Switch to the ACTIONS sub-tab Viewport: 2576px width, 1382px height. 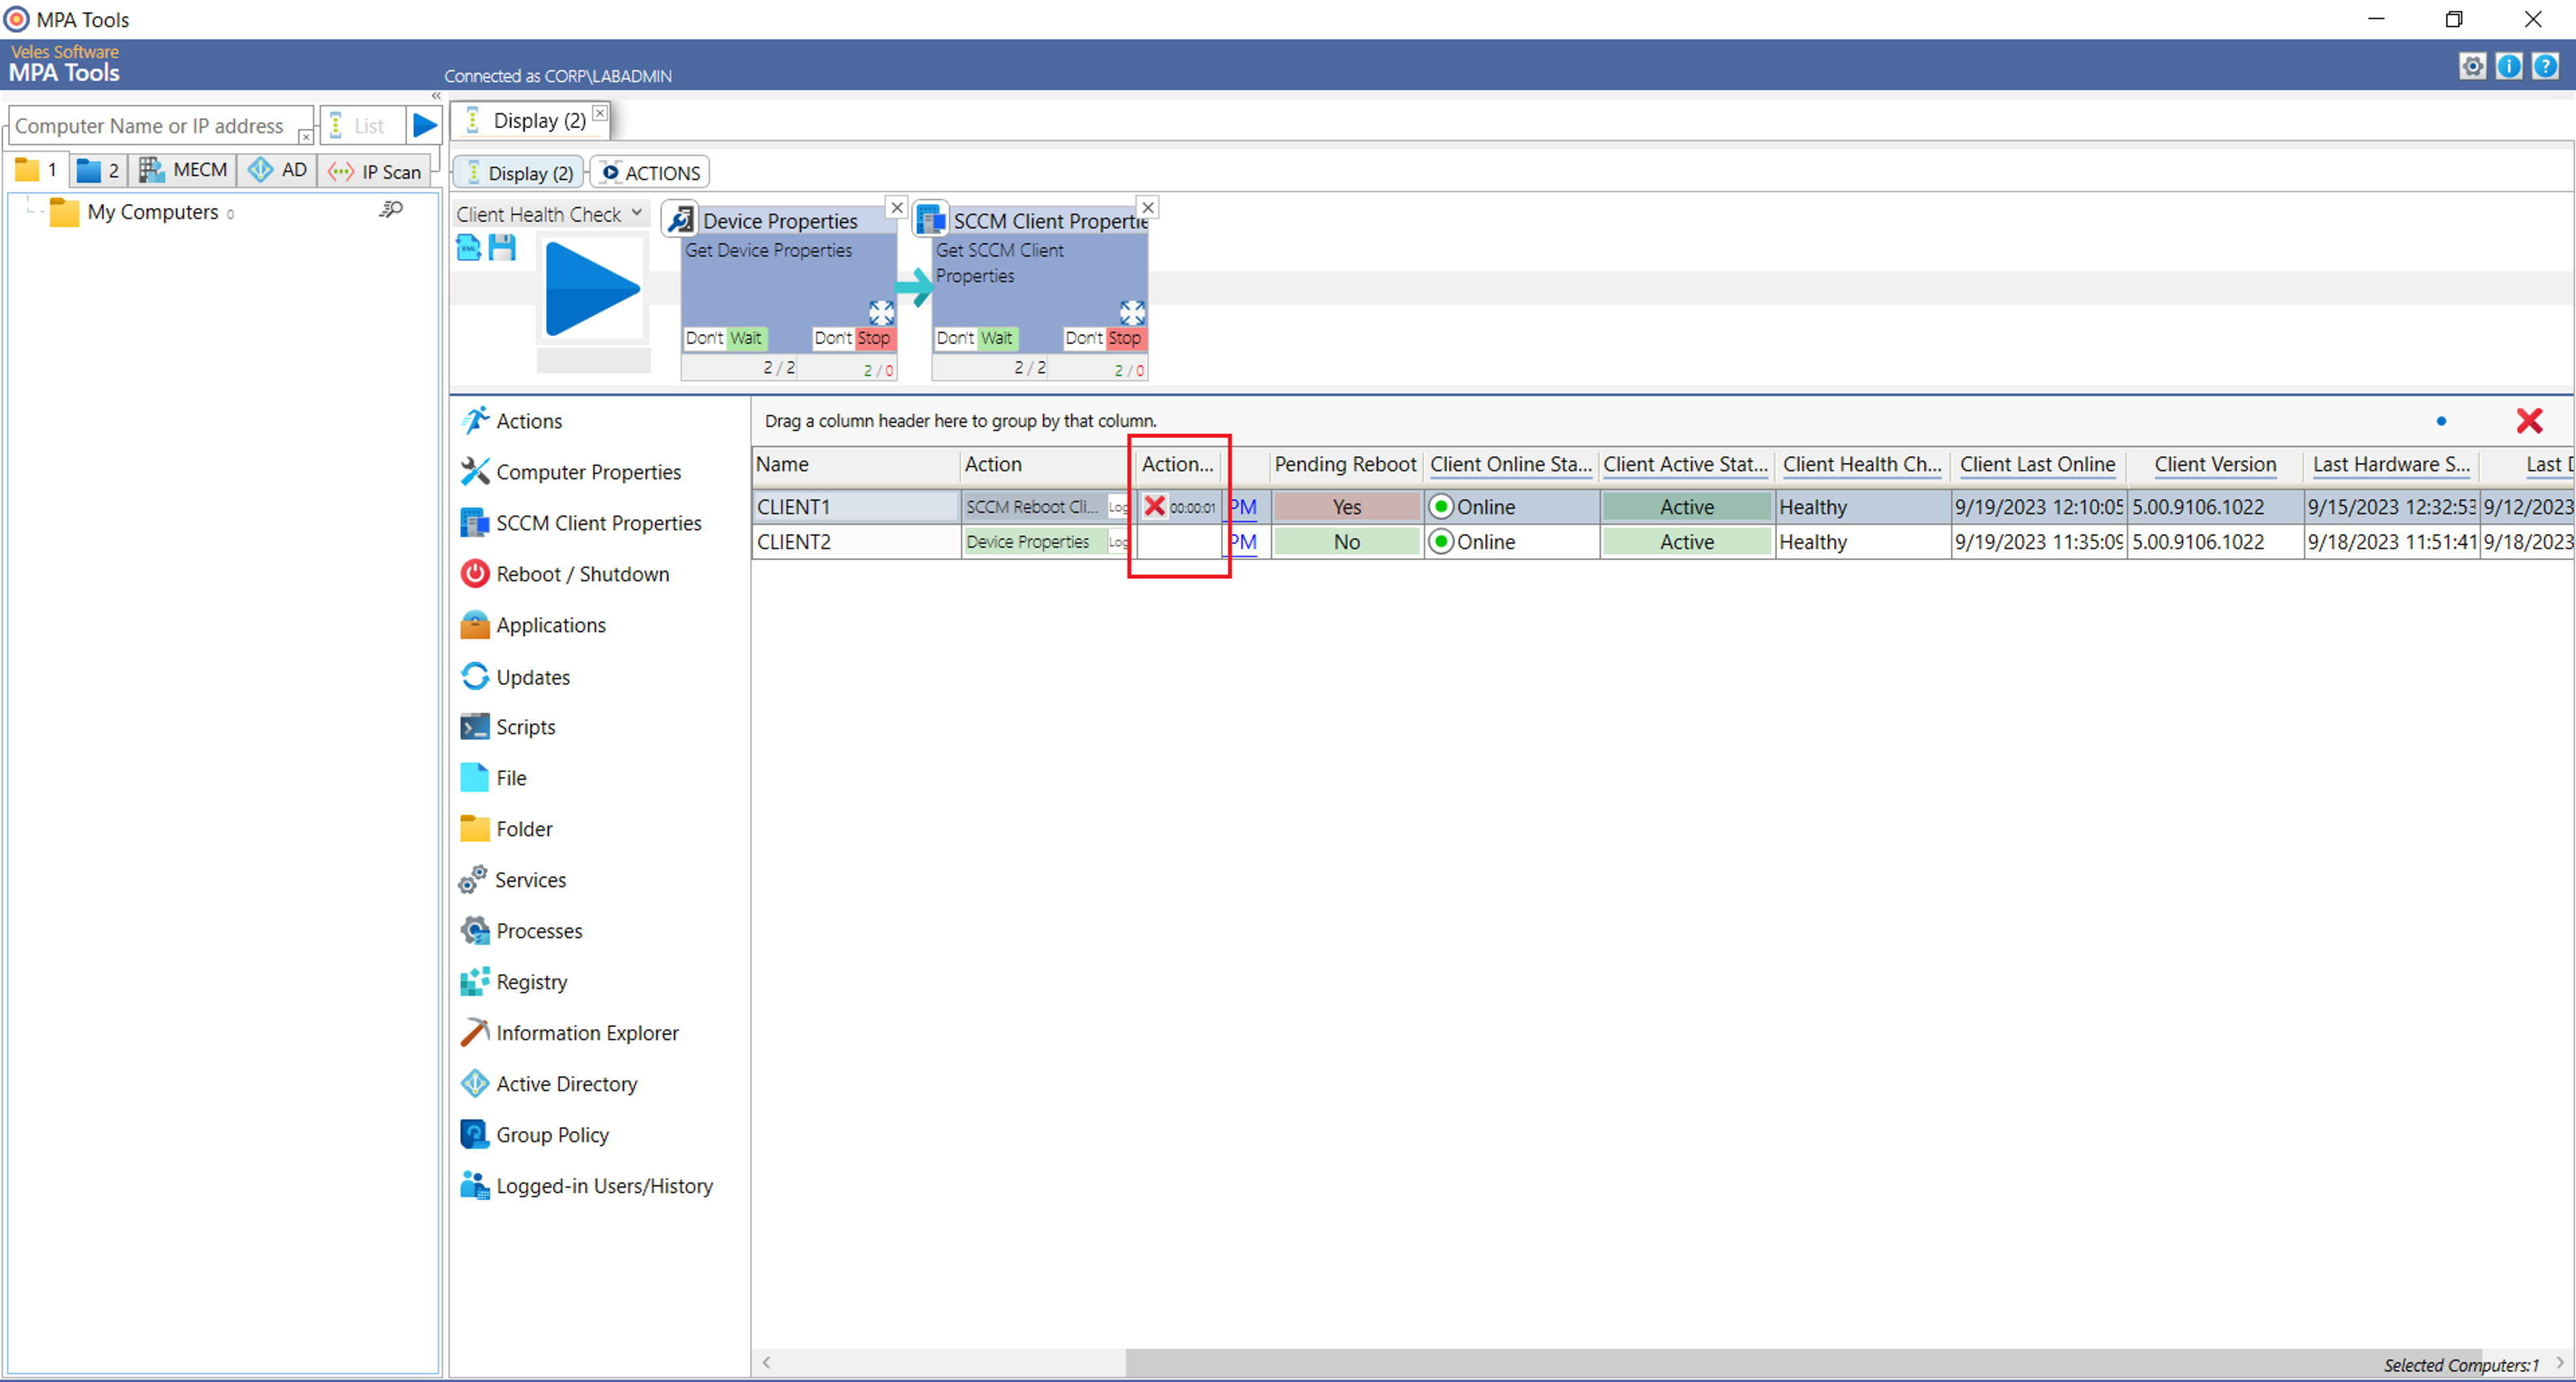pyautogui.click(x=651, y=173)
